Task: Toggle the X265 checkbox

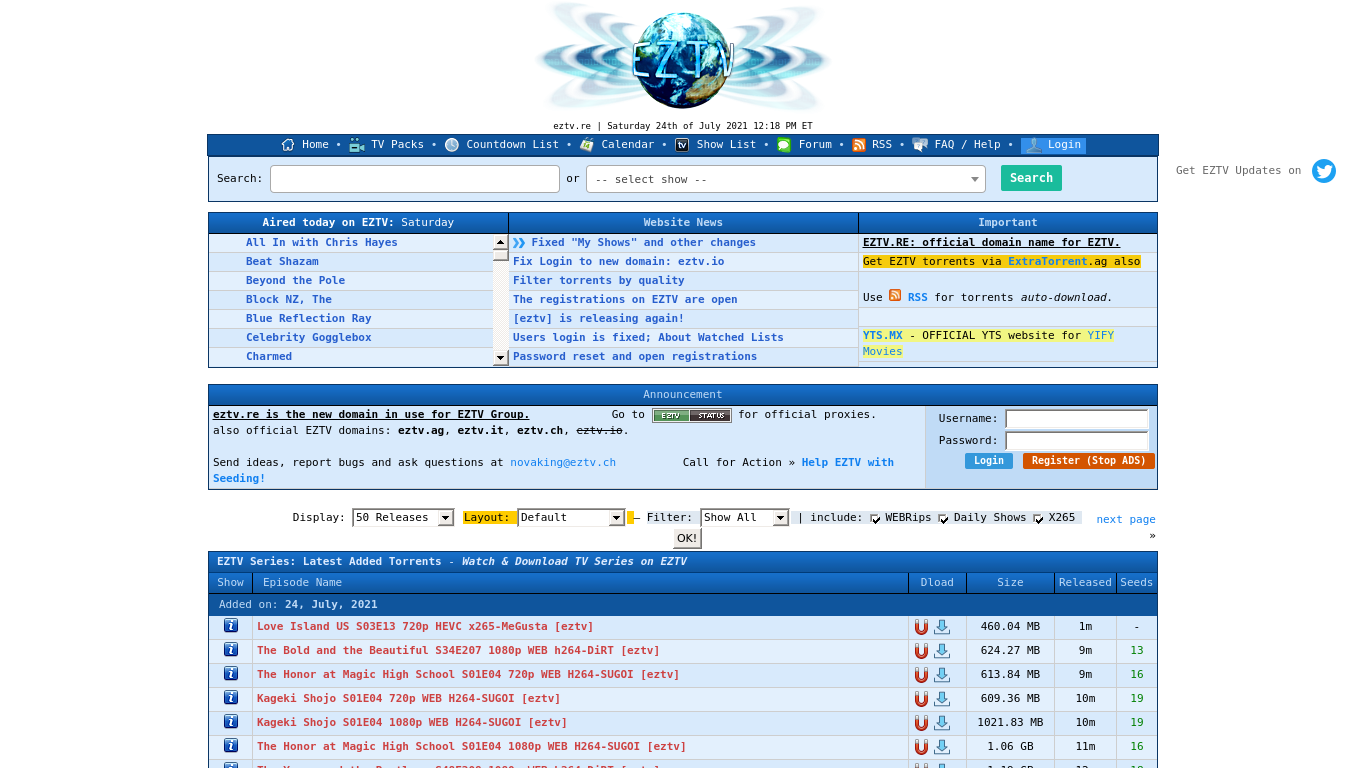Action: tap(1039, 518)
